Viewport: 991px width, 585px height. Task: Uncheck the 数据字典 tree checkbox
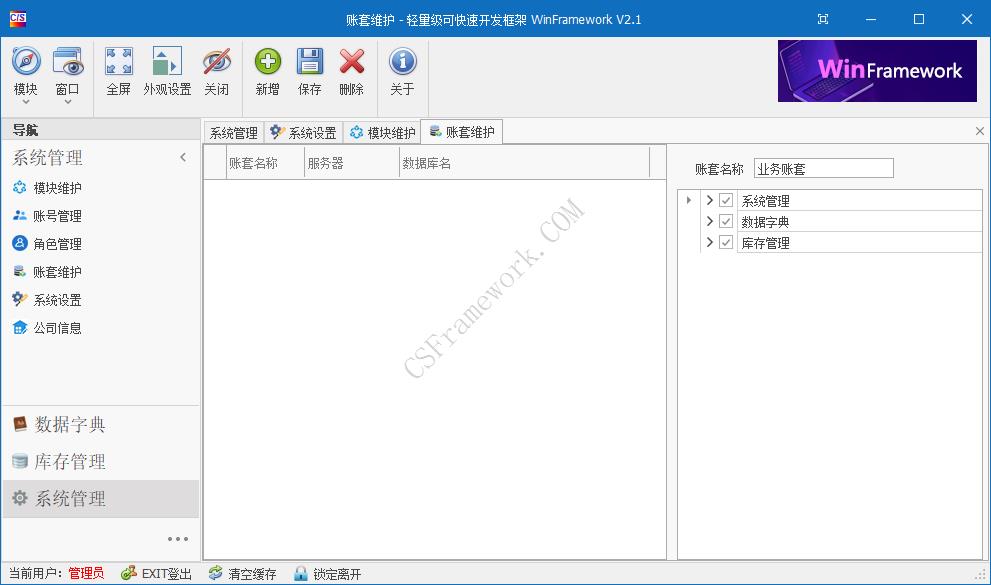tap(726, 220)
